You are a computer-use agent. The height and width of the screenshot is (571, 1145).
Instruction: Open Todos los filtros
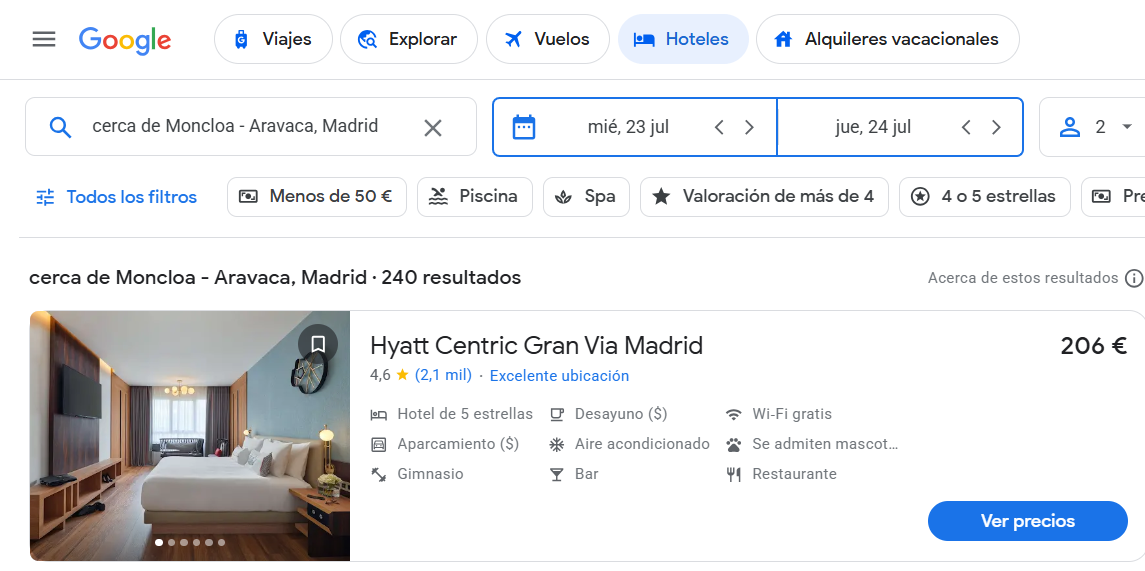117,197
